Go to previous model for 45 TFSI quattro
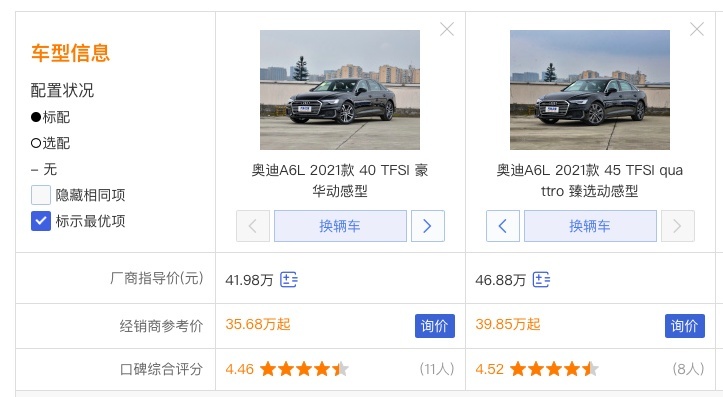The width and height of the screenshot is (723, 397). tap(503, 226)
